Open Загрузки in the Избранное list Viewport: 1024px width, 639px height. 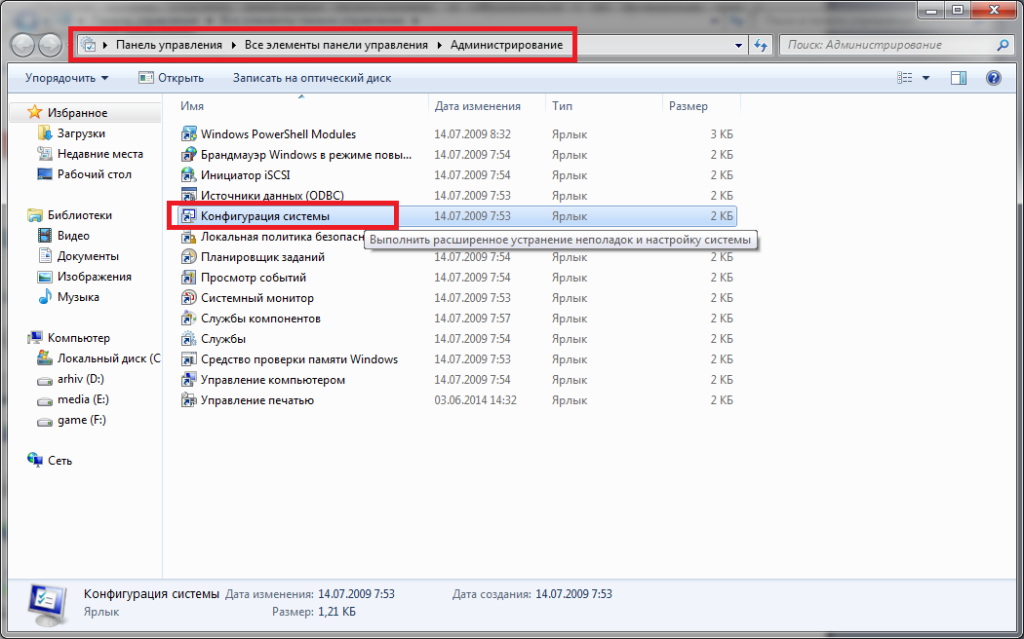80,133
